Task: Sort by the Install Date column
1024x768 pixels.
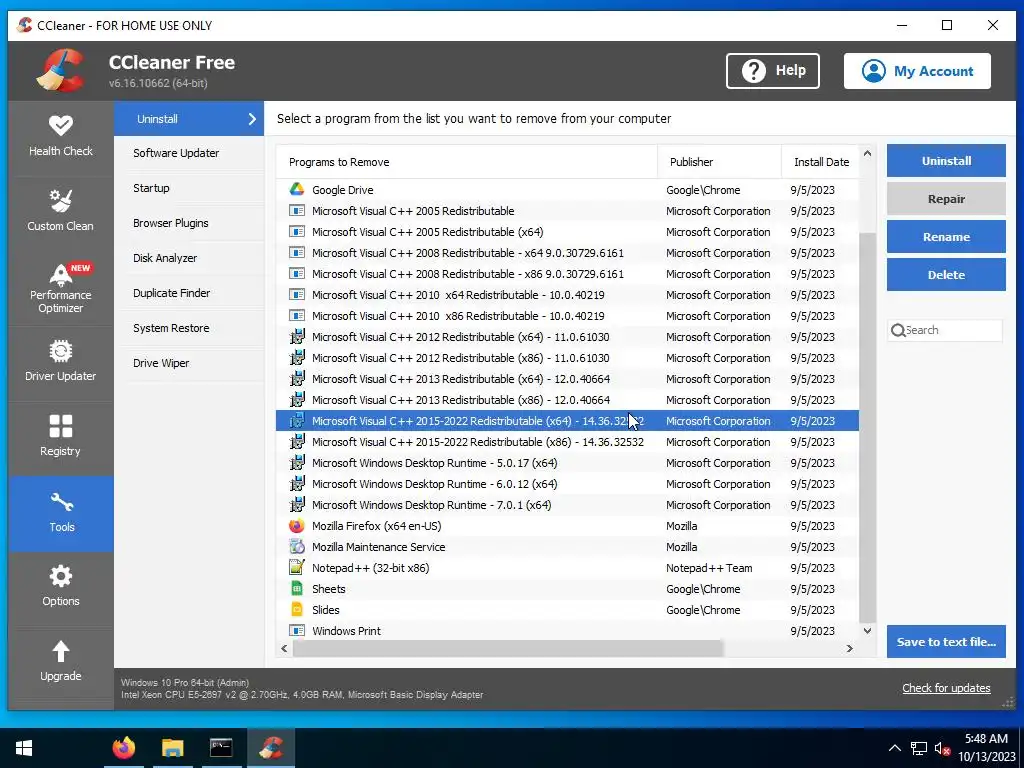Action: (x=820, y=162)
